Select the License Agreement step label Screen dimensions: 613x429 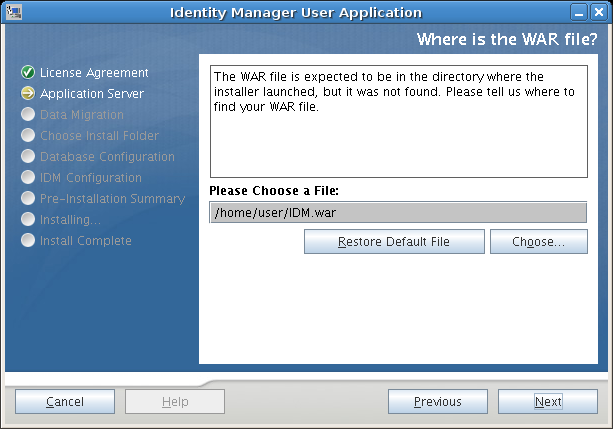pyautogui.click(x=94, y=73)
